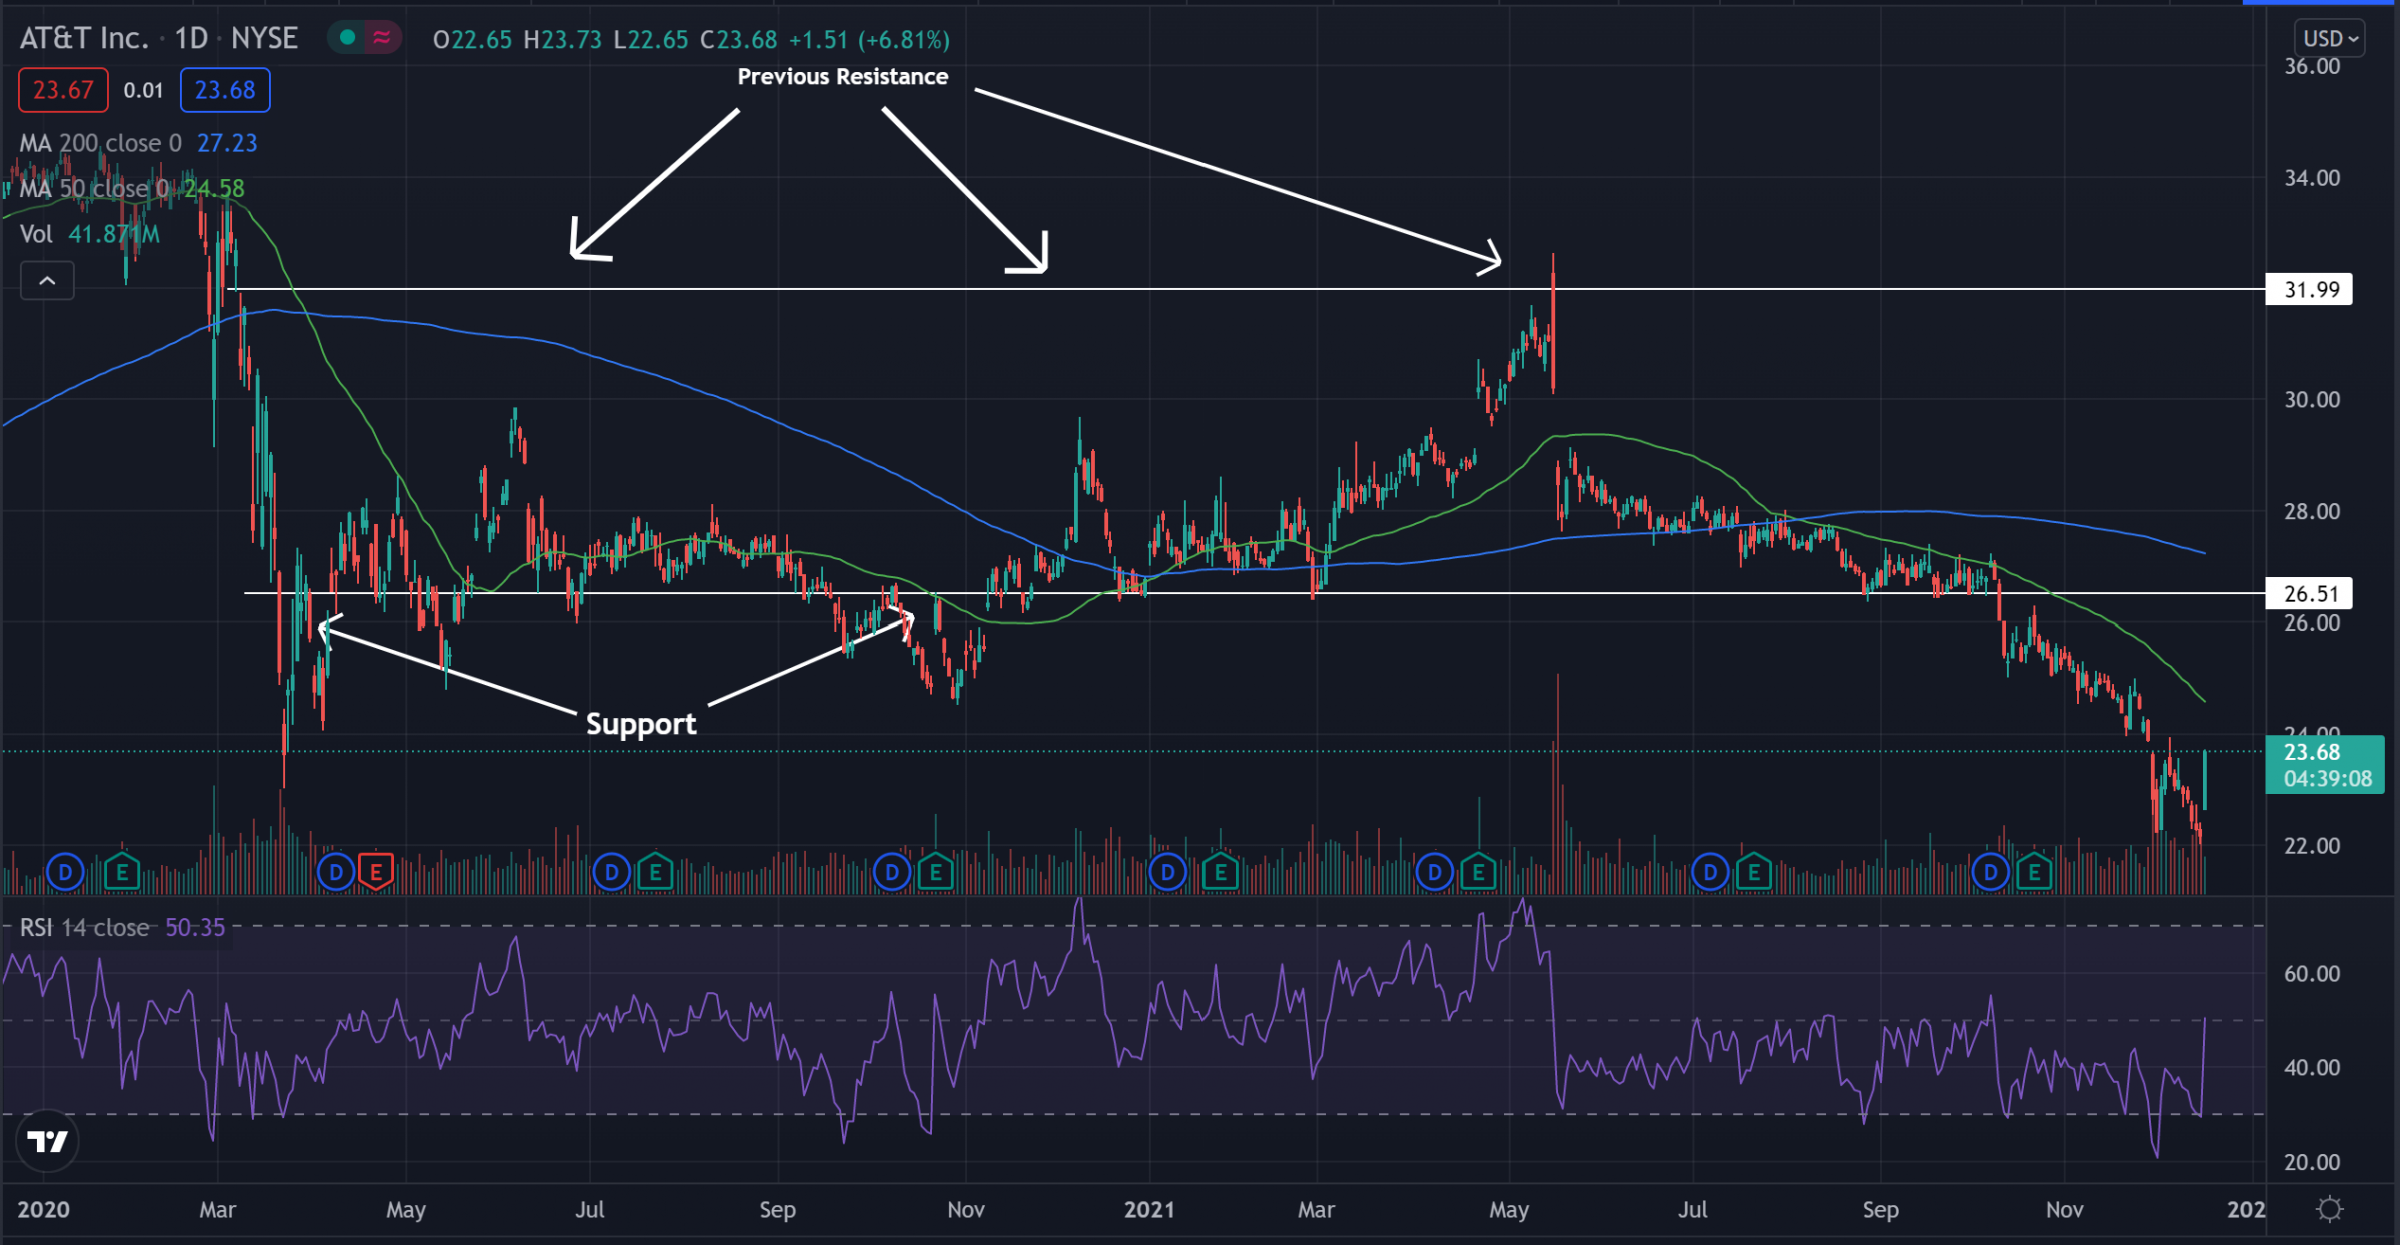Open the dividend marker in January 2021
Screen dimensions: 2400x1245
pos(1167,873)
